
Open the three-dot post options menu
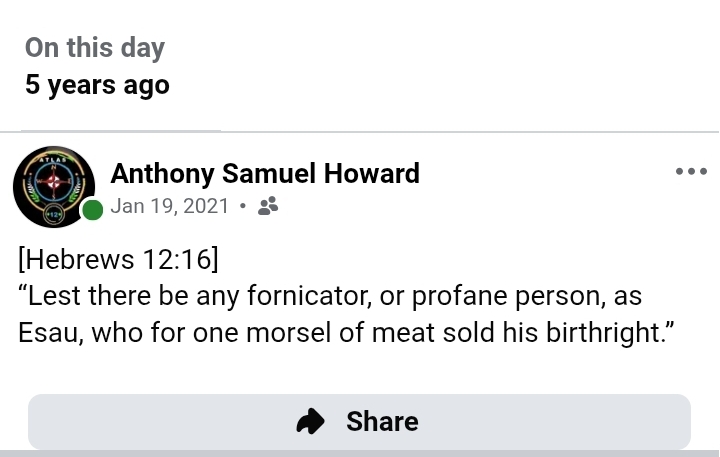pos(691,171)
